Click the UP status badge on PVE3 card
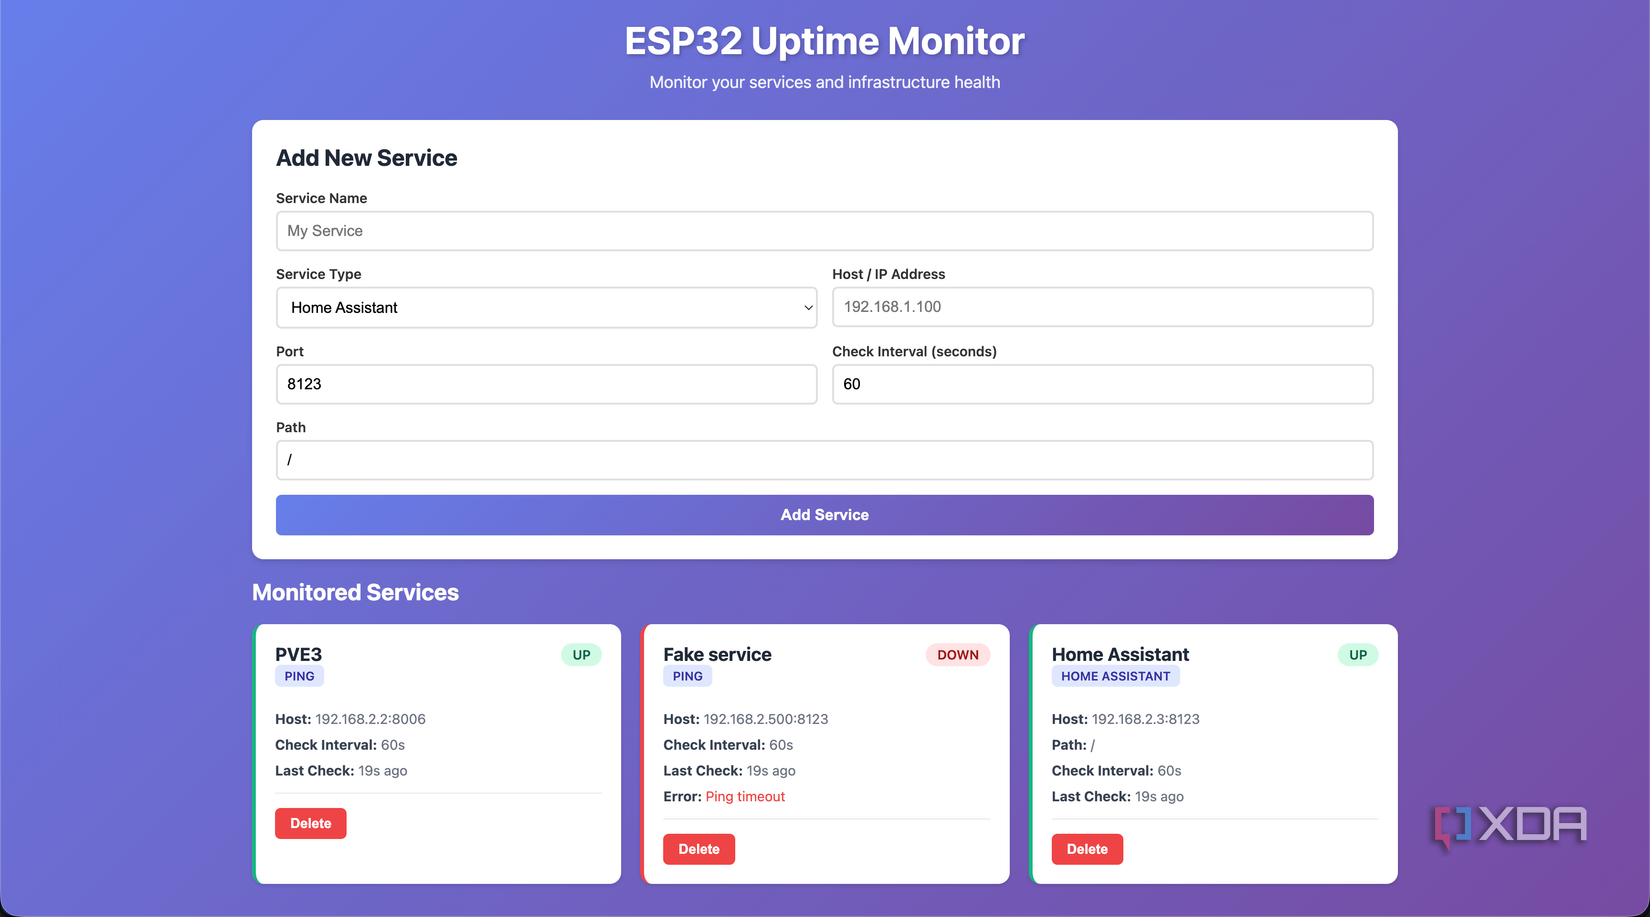Screen dimensions: 1650x917 pos(581,654)
